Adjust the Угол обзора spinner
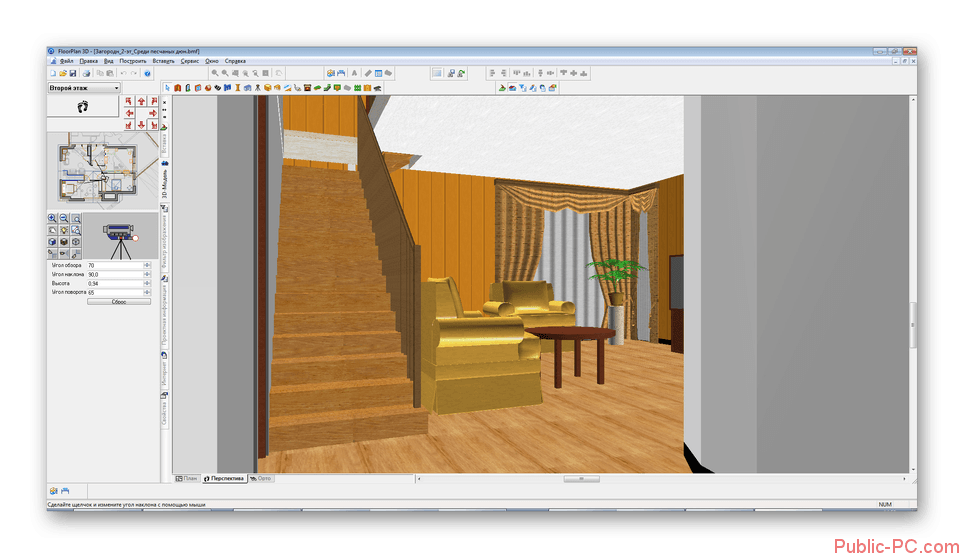Viewport: 964px width, 558px height. [147, 265]
